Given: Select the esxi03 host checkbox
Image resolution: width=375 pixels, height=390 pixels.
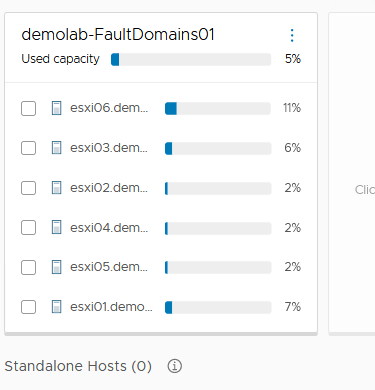Looking at the screenshot, I should (x=28, y=148).
